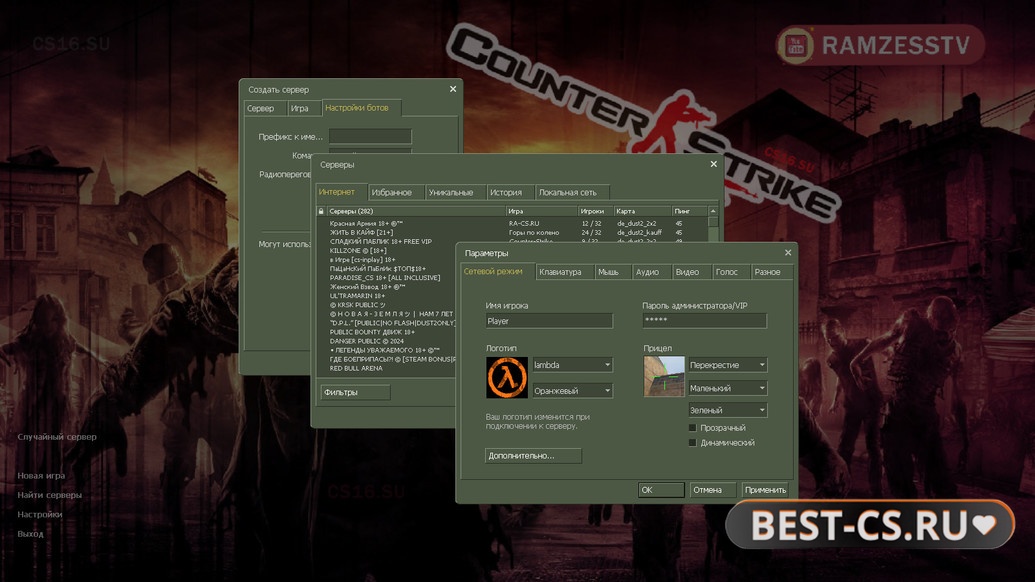Select the Женский Взвод 18+ server
This screenshot has width=1035, height=582.
(x=386, y=287)
